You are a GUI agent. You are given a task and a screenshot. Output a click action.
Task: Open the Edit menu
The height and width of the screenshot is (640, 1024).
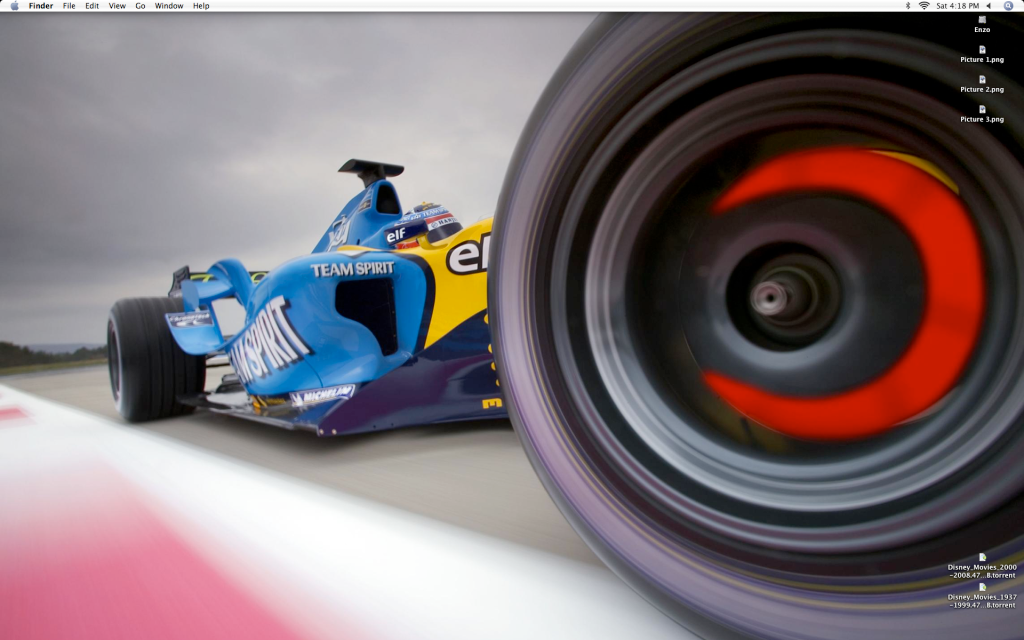point(92,6)
